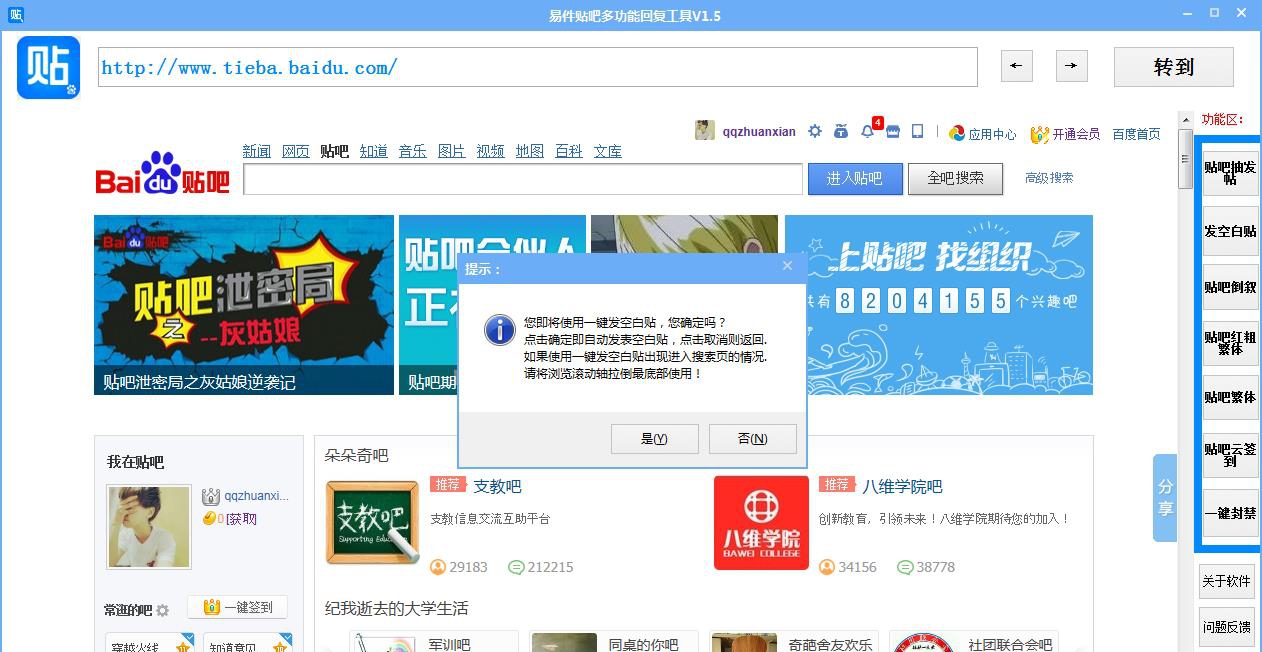
Task: Open the 支教吧 title link
Action: coord(497,486)
